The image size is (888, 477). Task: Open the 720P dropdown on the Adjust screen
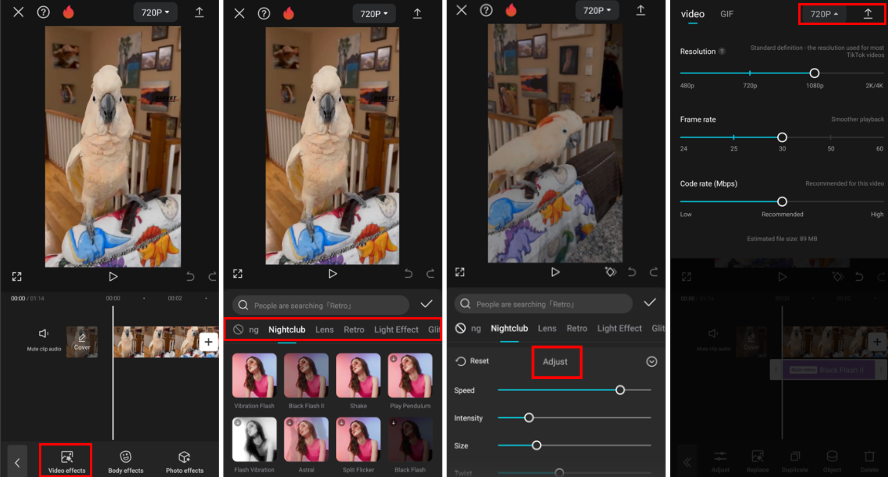pyautogui.click(x=597, y=11)
